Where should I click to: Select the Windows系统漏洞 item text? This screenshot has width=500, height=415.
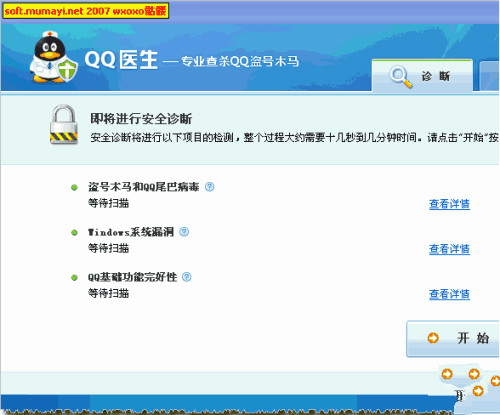coord(131,232)
